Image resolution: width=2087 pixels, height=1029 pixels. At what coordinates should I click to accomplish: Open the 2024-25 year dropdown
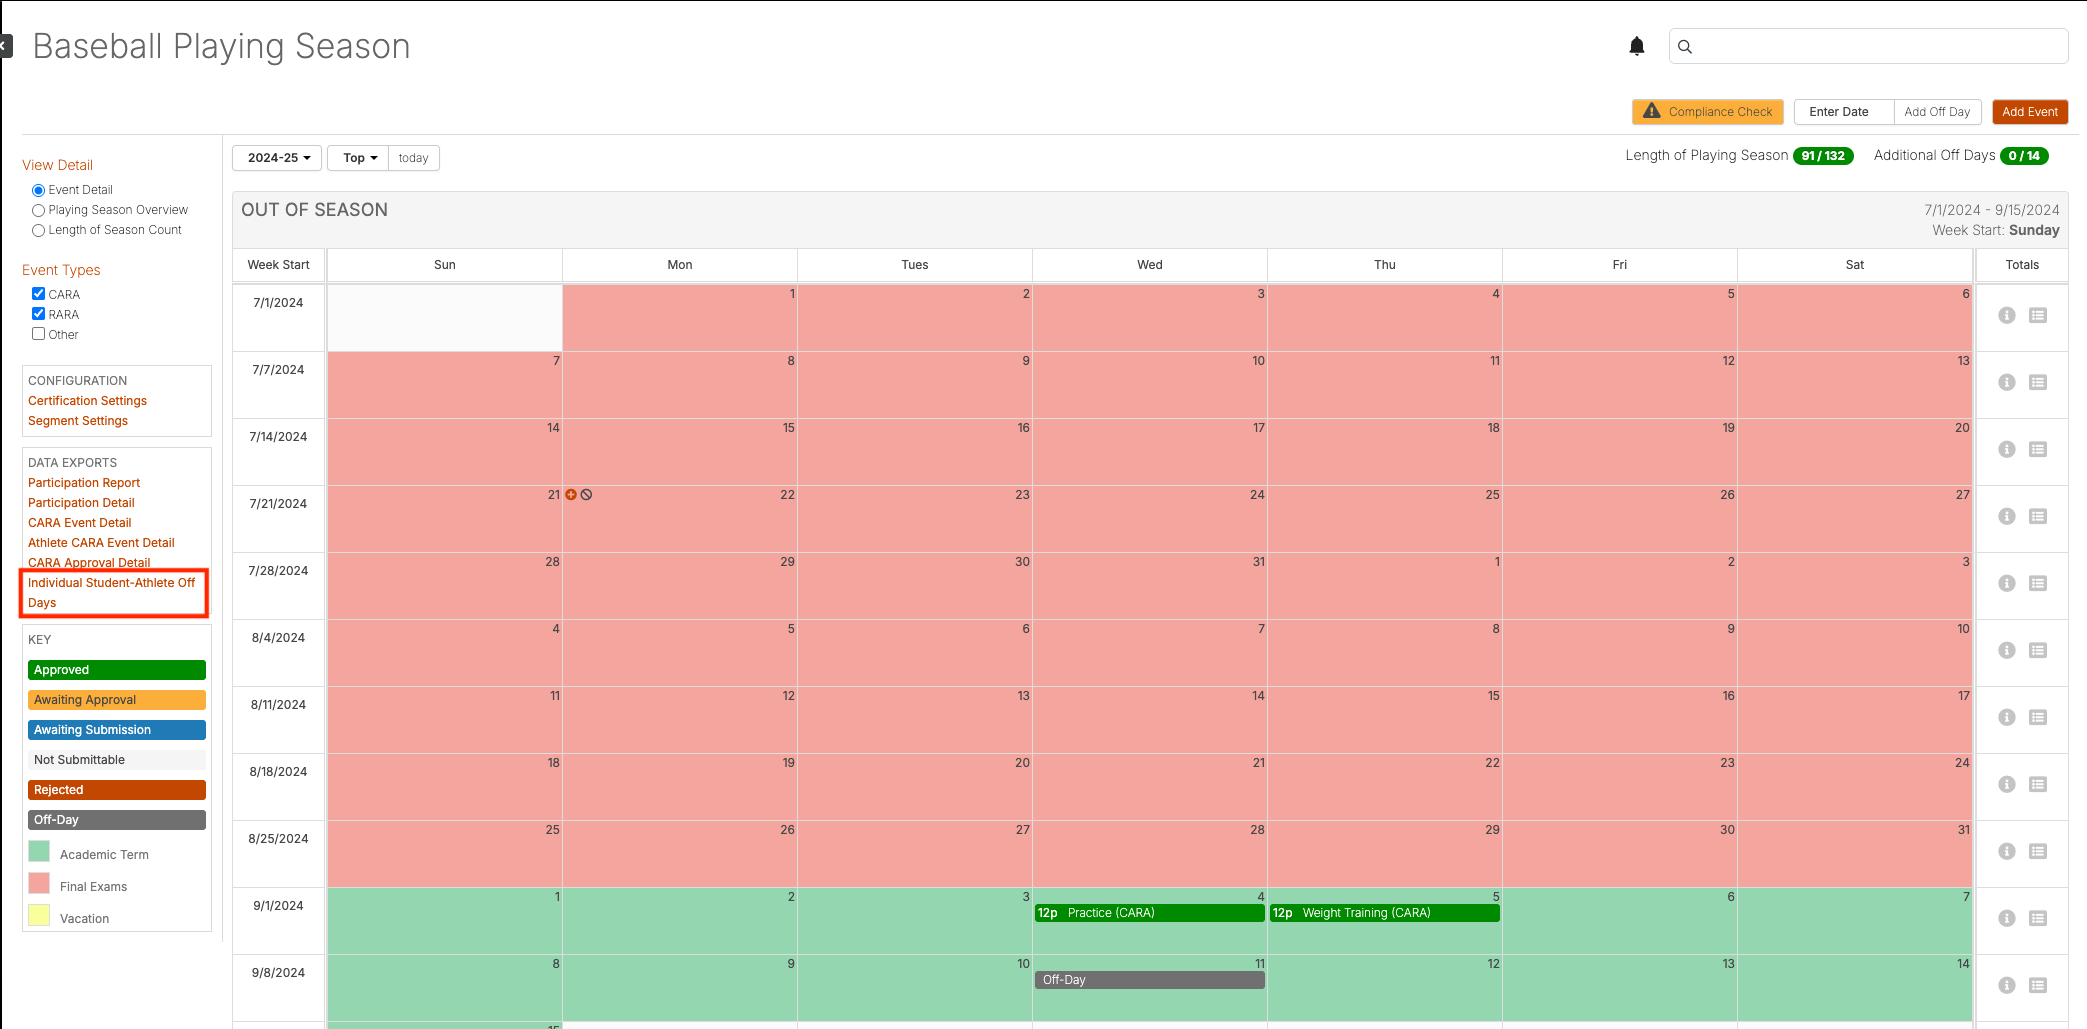tap(278, 158)
